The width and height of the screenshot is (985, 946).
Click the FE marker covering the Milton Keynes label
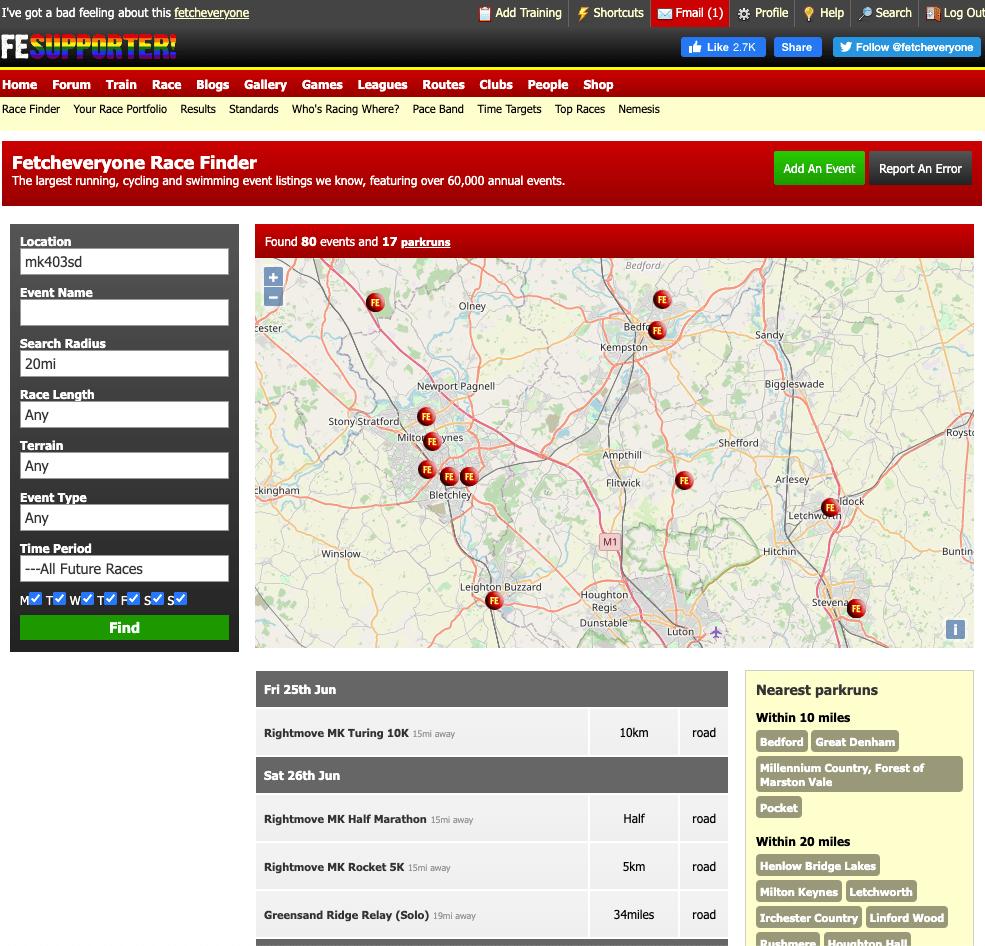click(x=432, y=442)
